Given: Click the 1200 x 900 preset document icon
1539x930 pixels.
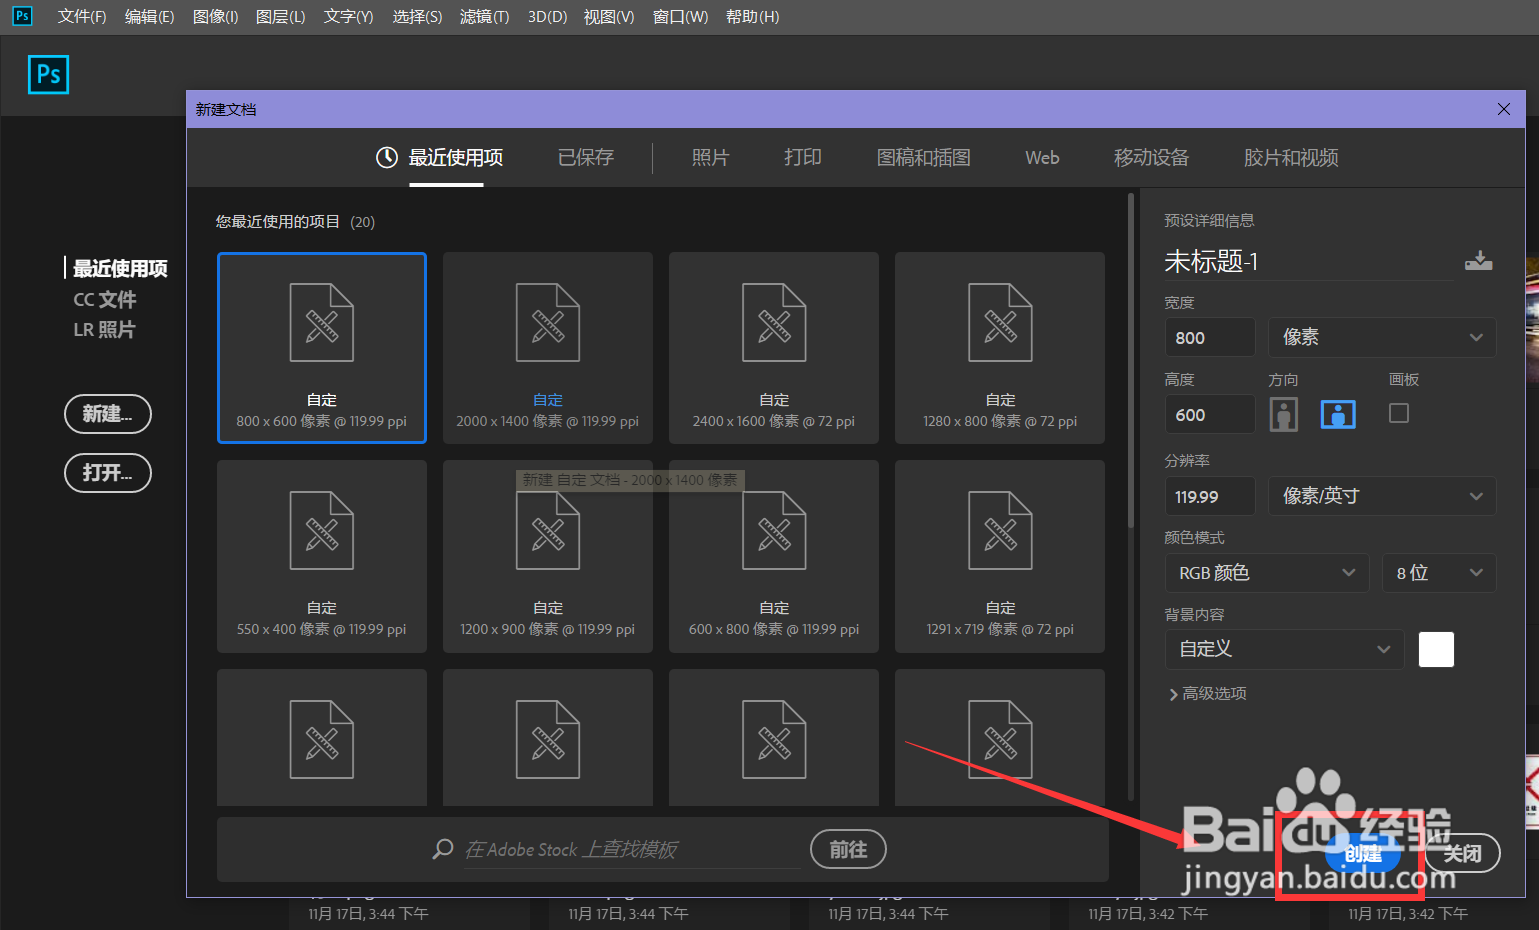Looking at the screenshot, I should coord(548,530).
